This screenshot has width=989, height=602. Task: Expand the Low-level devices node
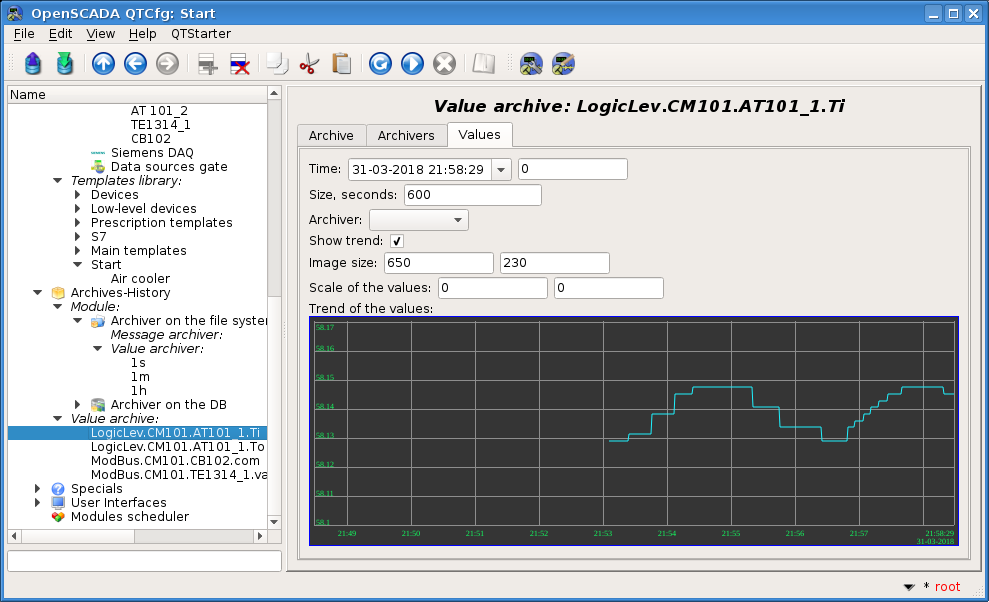pos(78,208)
